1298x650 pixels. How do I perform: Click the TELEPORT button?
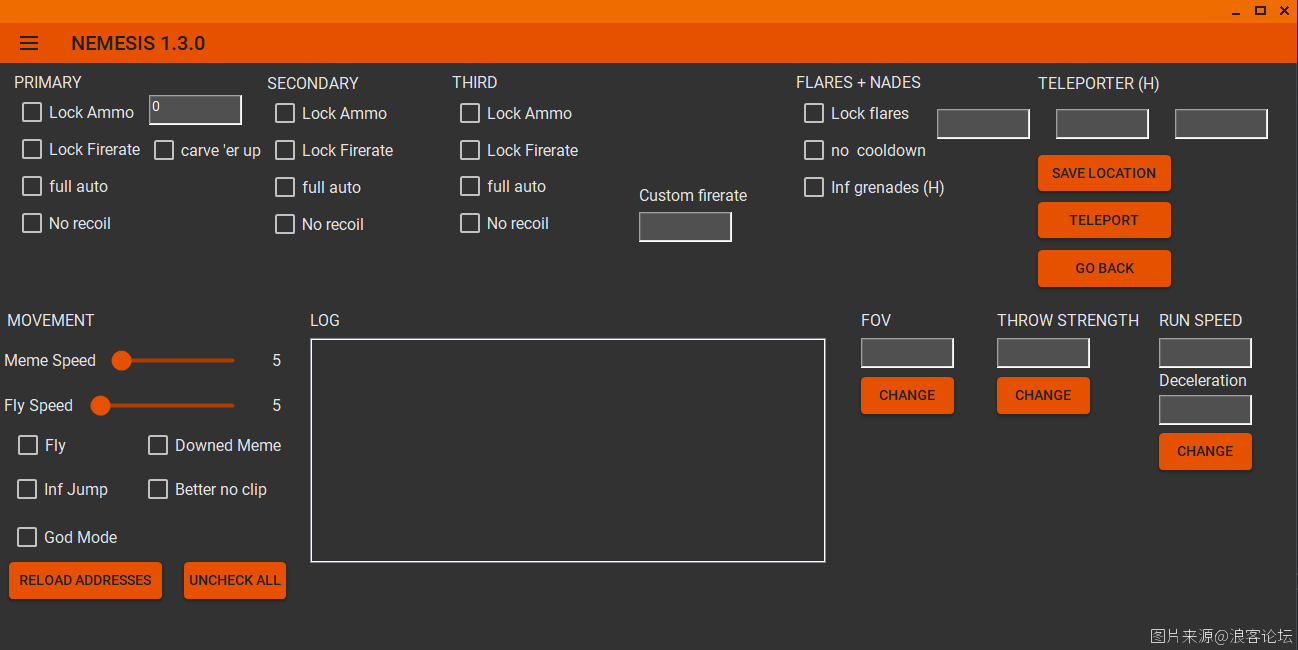click(x=1104, y=220)
